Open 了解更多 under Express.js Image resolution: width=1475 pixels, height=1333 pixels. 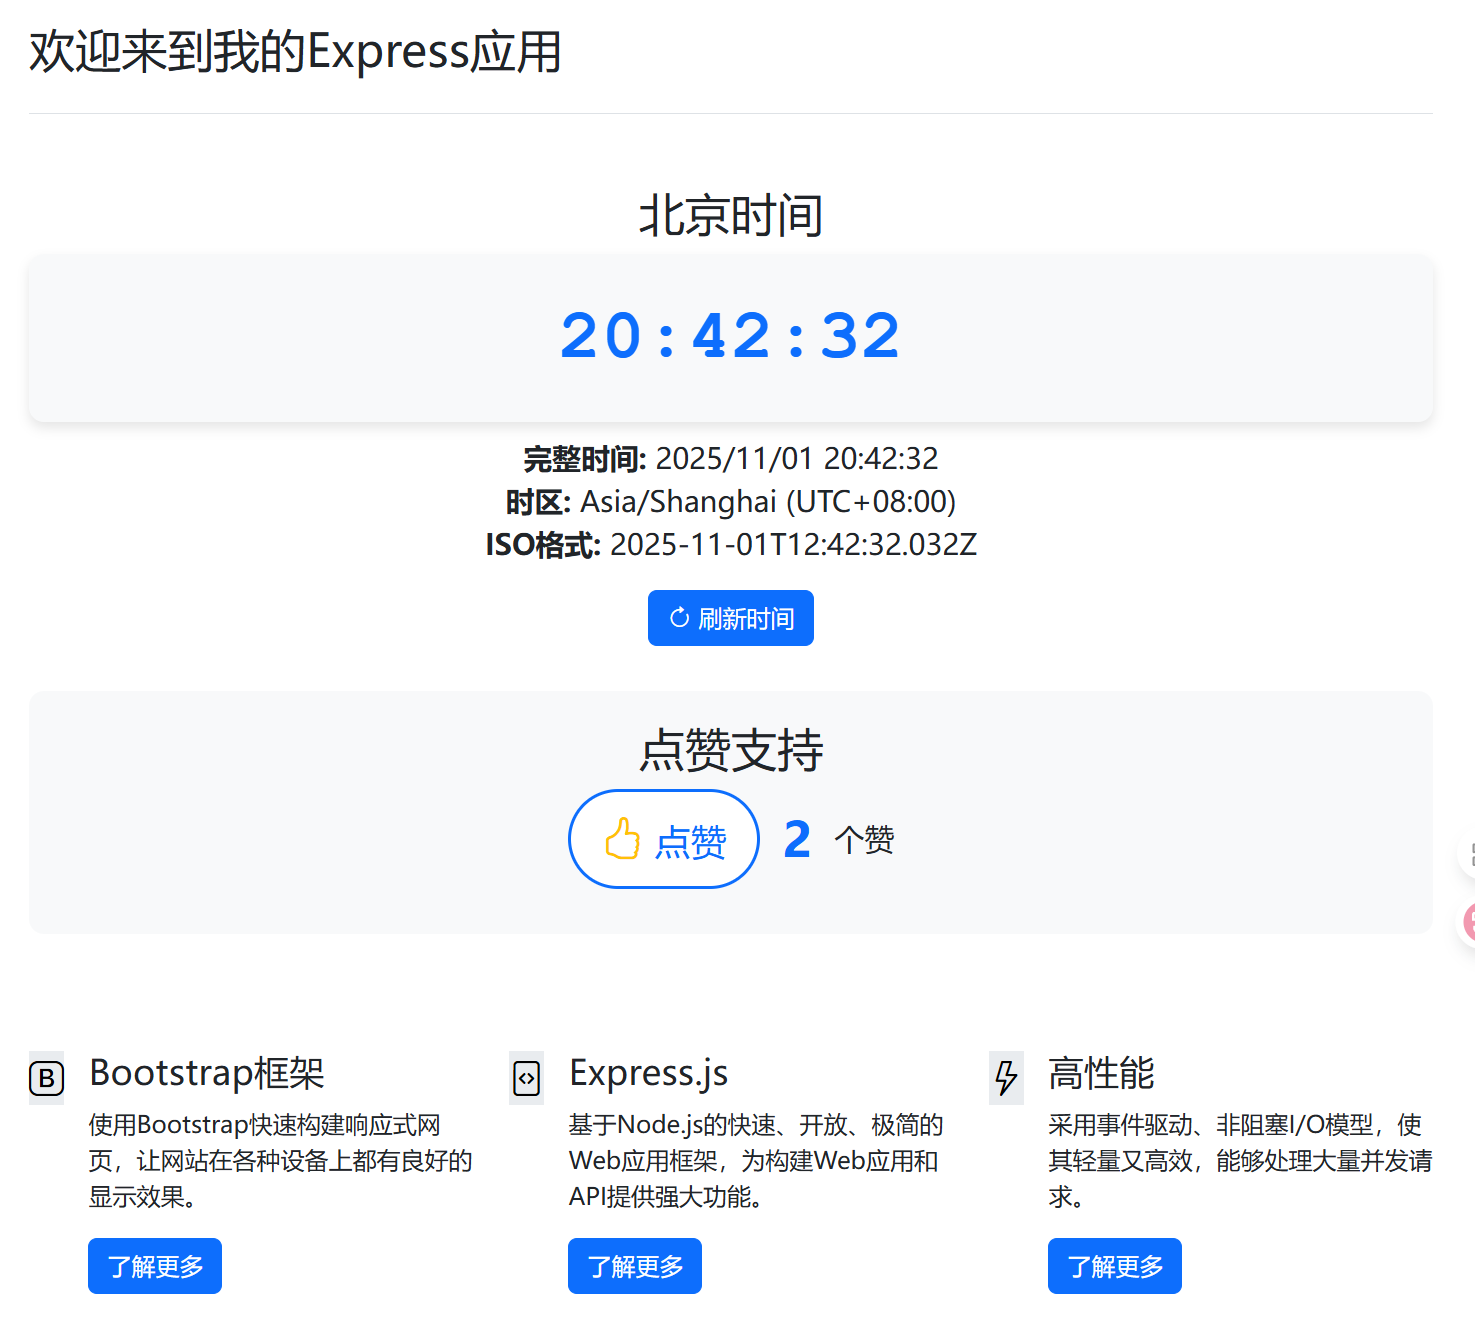(x=635, y=1266)
